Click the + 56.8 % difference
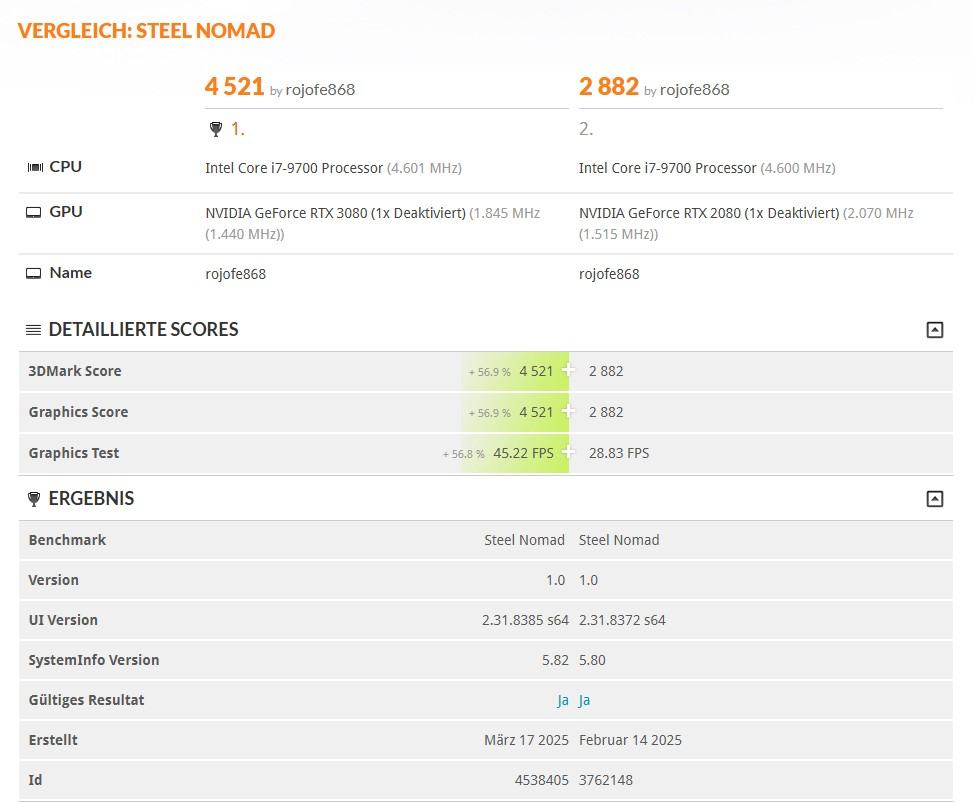Viewport: 973px width, 803px height. (x=464, y=454)
